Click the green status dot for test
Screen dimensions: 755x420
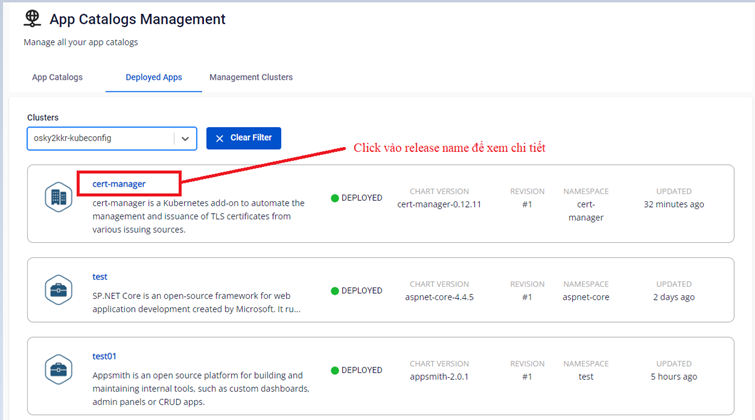[x=335, y=291]
